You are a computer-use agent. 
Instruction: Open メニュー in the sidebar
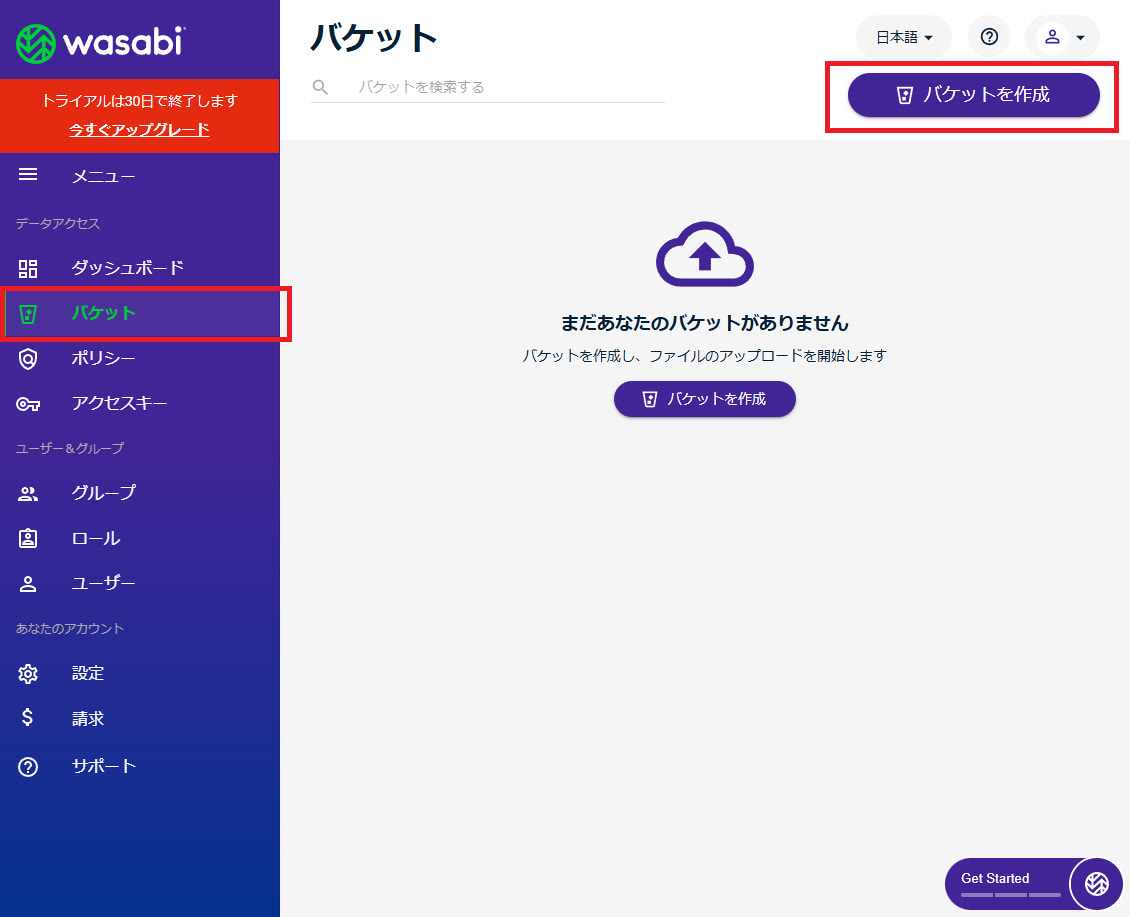[x=140, y=176]
